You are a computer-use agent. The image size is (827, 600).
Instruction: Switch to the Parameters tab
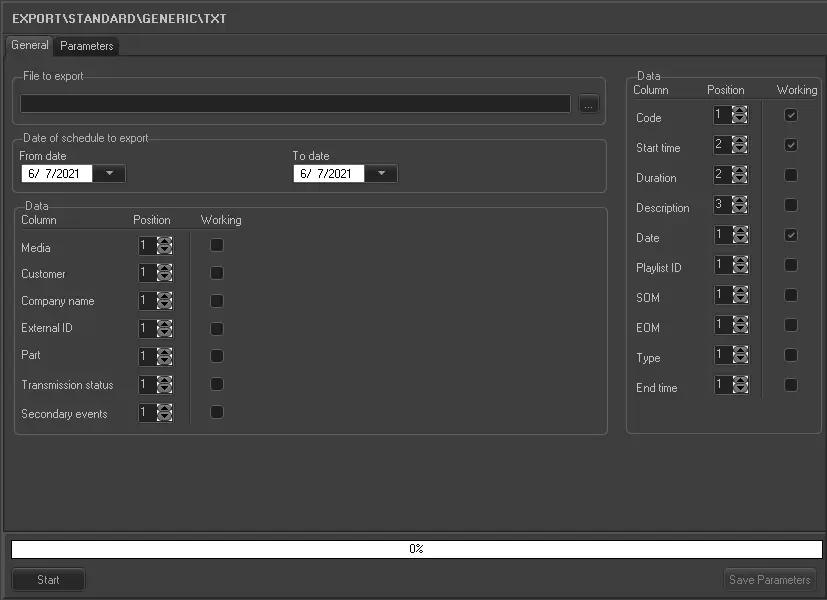pyautogui.click(x=87, y=46)
